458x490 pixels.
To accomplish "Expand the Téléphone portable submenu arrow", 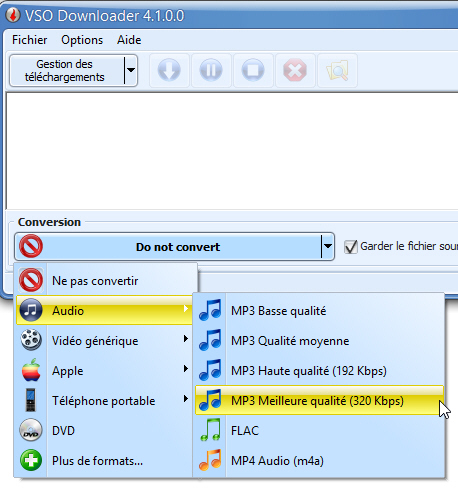I will (x=186, y=399).
